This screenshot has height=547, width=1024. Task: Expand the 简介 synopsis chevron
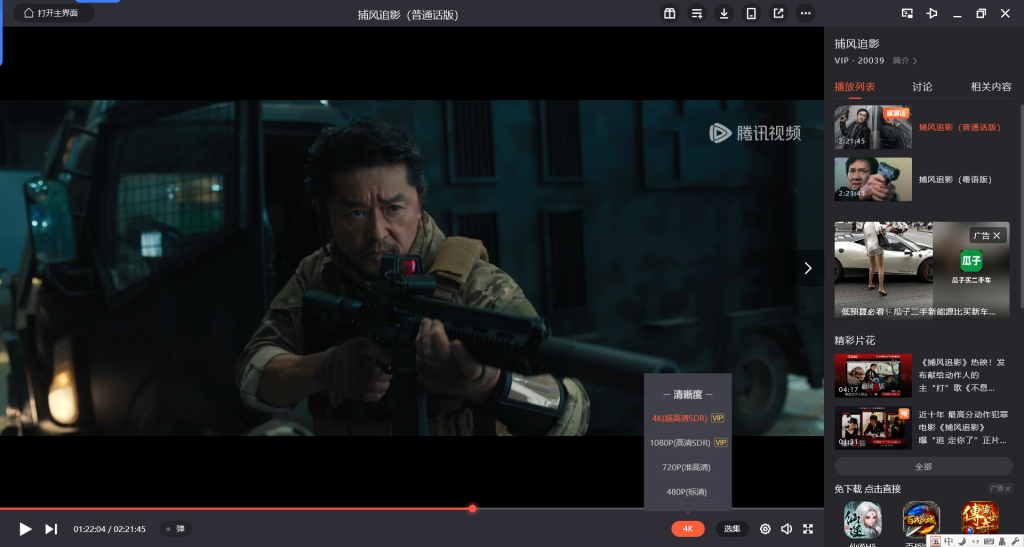[906, 61]
